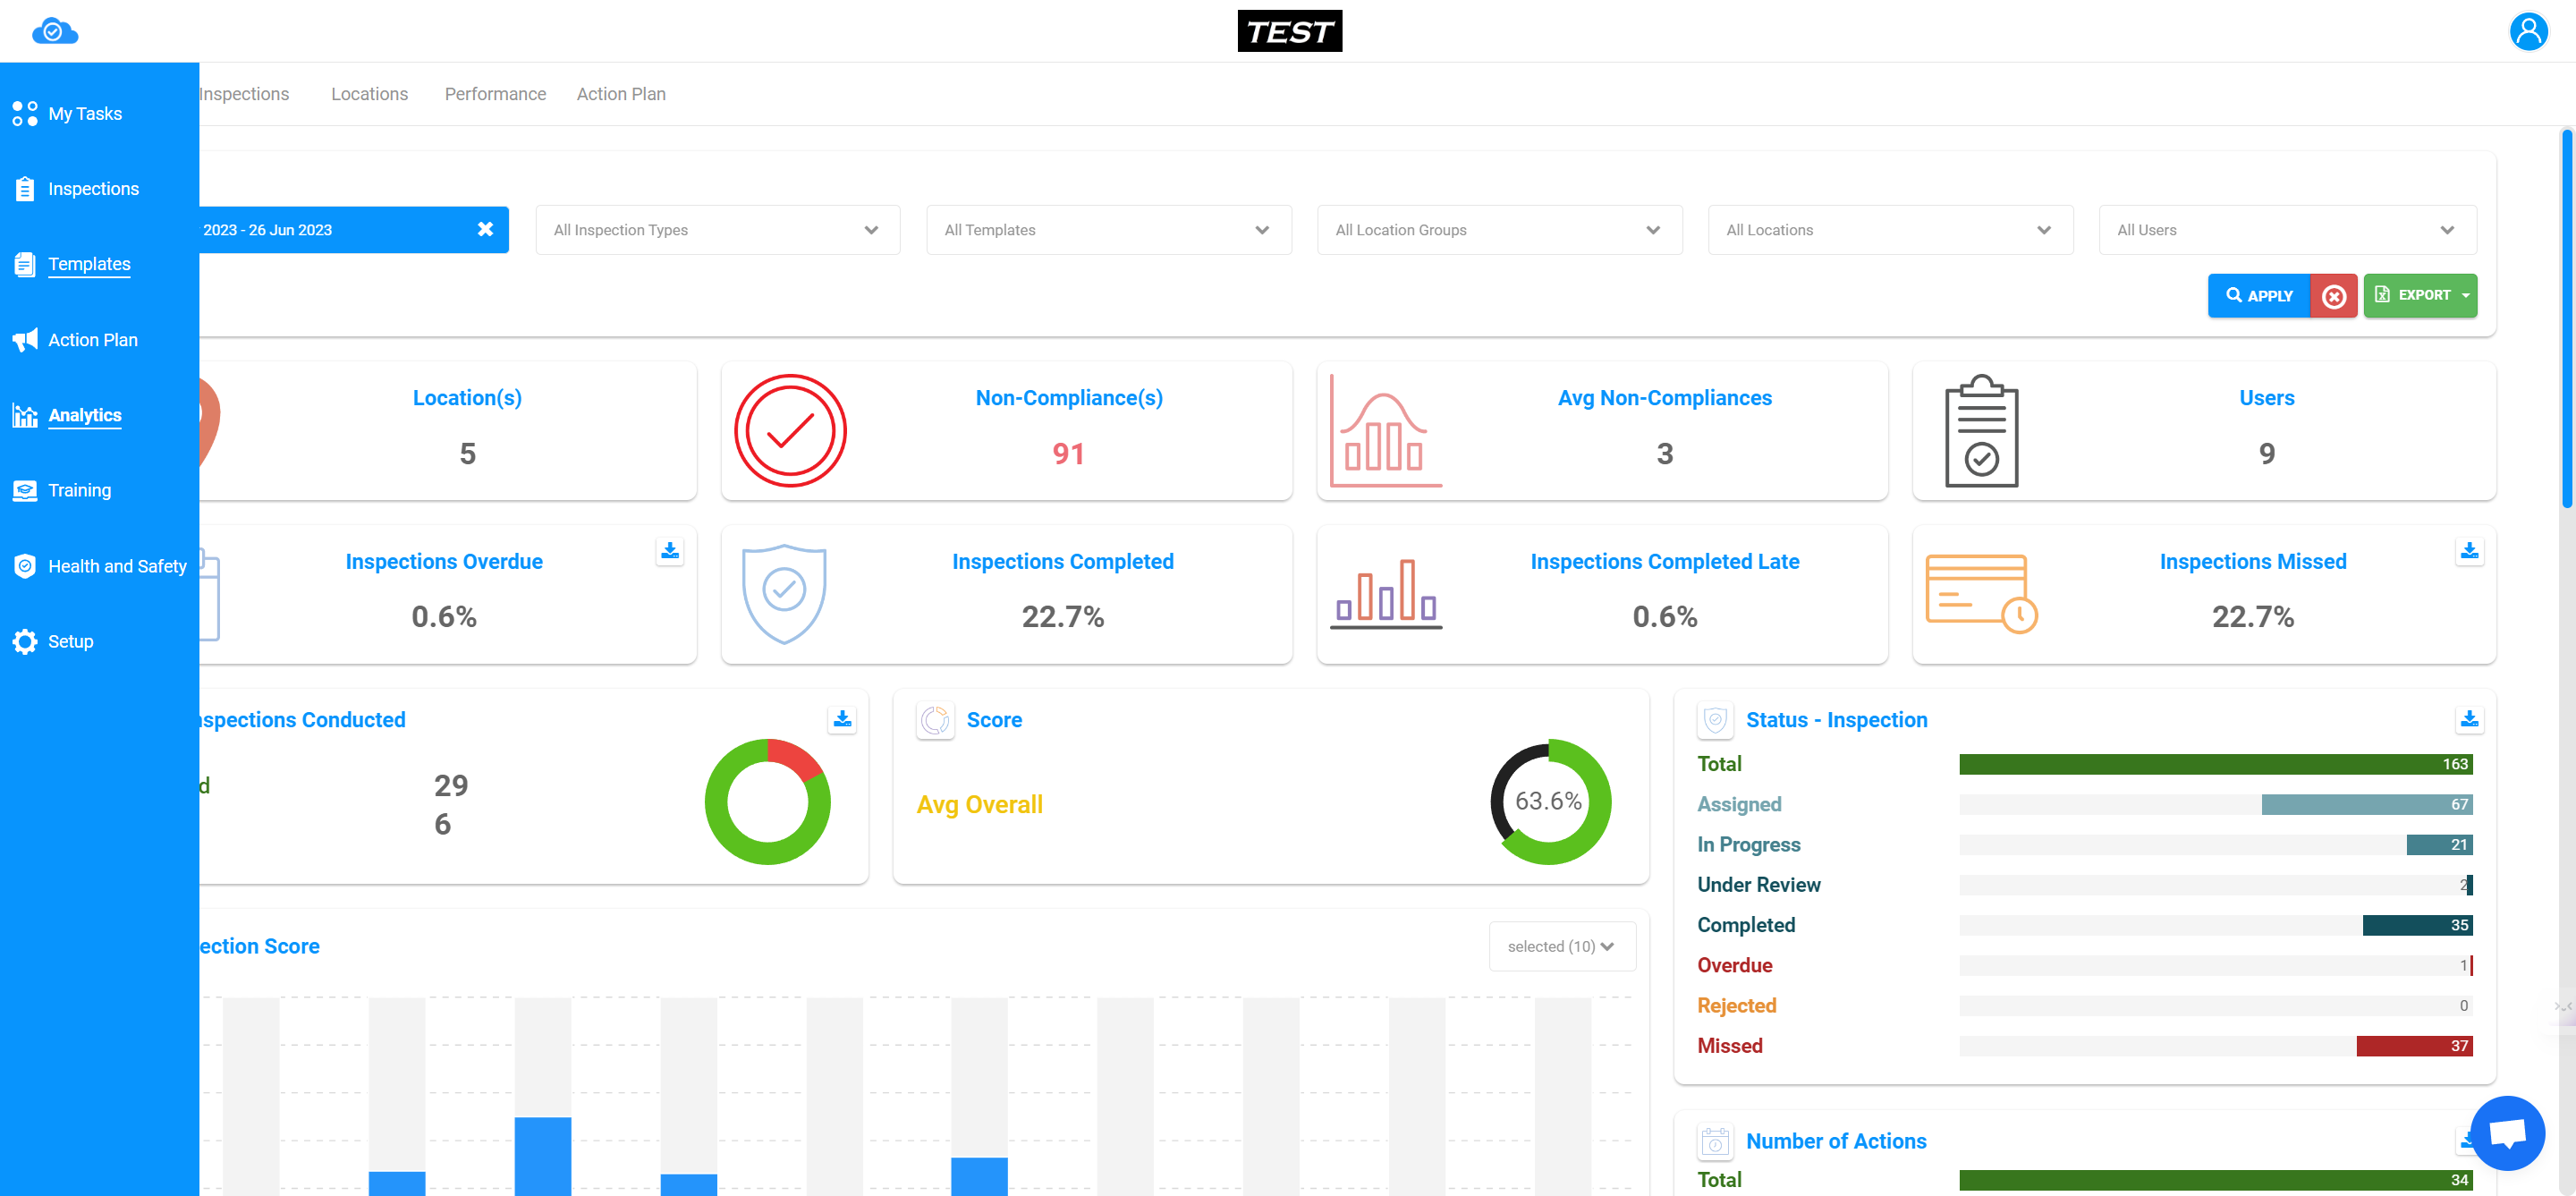Open the selected (10) dropdown
Image resolution: width=2576 pixels, height=1196 pixels.
point(1562,946)
